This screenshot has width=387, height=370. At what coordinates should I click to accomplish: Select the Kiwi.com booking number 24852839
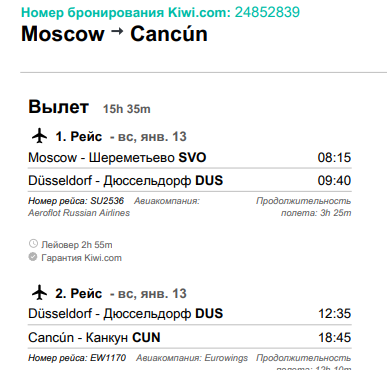click(267, 12)
